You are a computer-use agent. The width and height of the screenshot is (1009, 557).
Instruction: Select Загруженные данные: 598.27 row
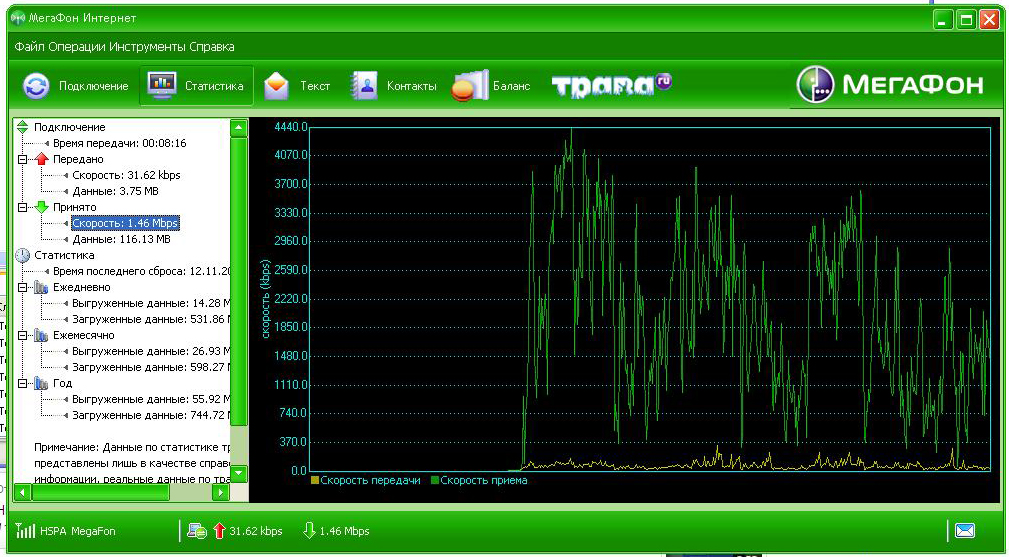click(x=151, y=367)
